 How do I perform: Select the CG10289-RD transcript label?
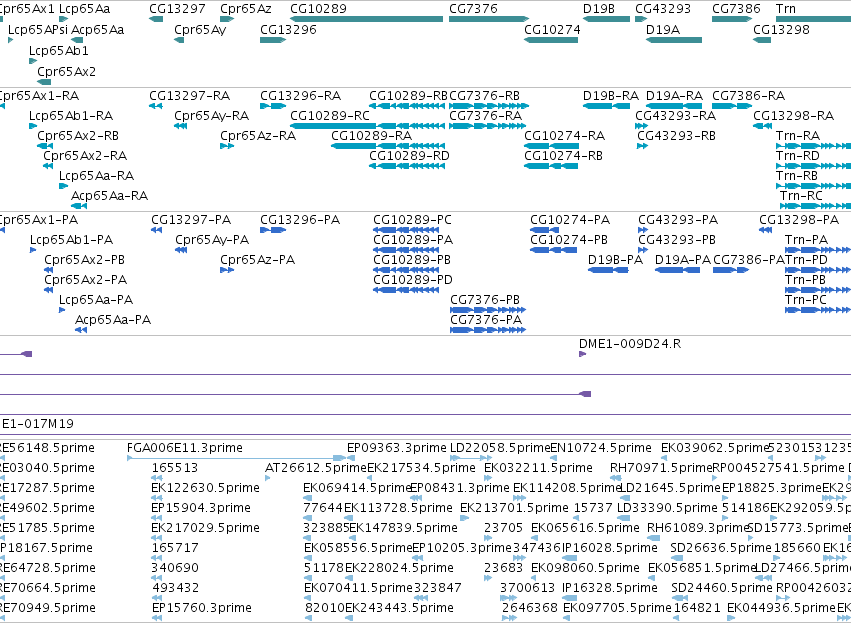tap(409, 156)
